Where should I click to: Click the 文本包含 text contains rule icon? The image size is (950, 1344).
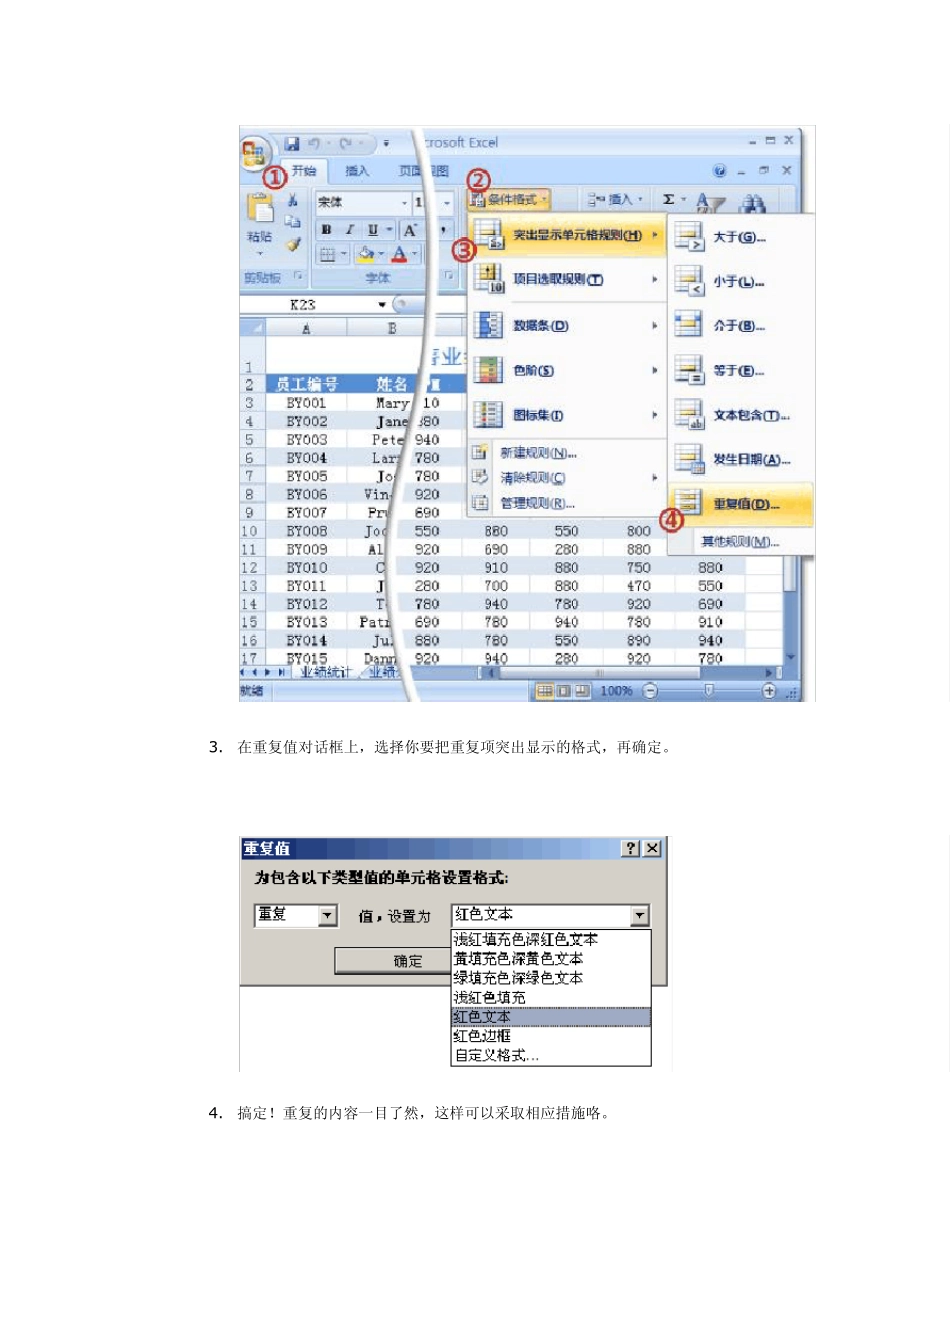[689, 415]
